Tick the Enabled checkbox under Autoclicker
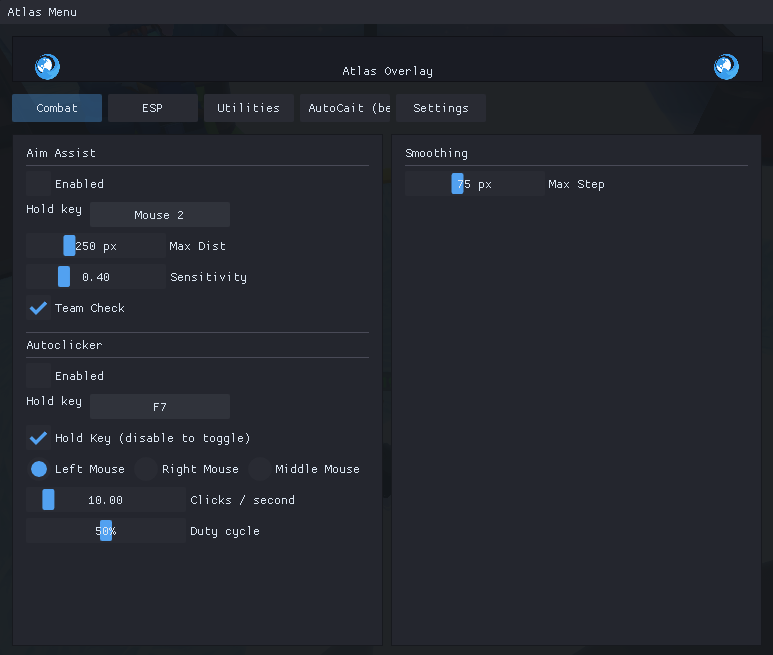This screenshot has height=655, width=773. click(39, 376)
